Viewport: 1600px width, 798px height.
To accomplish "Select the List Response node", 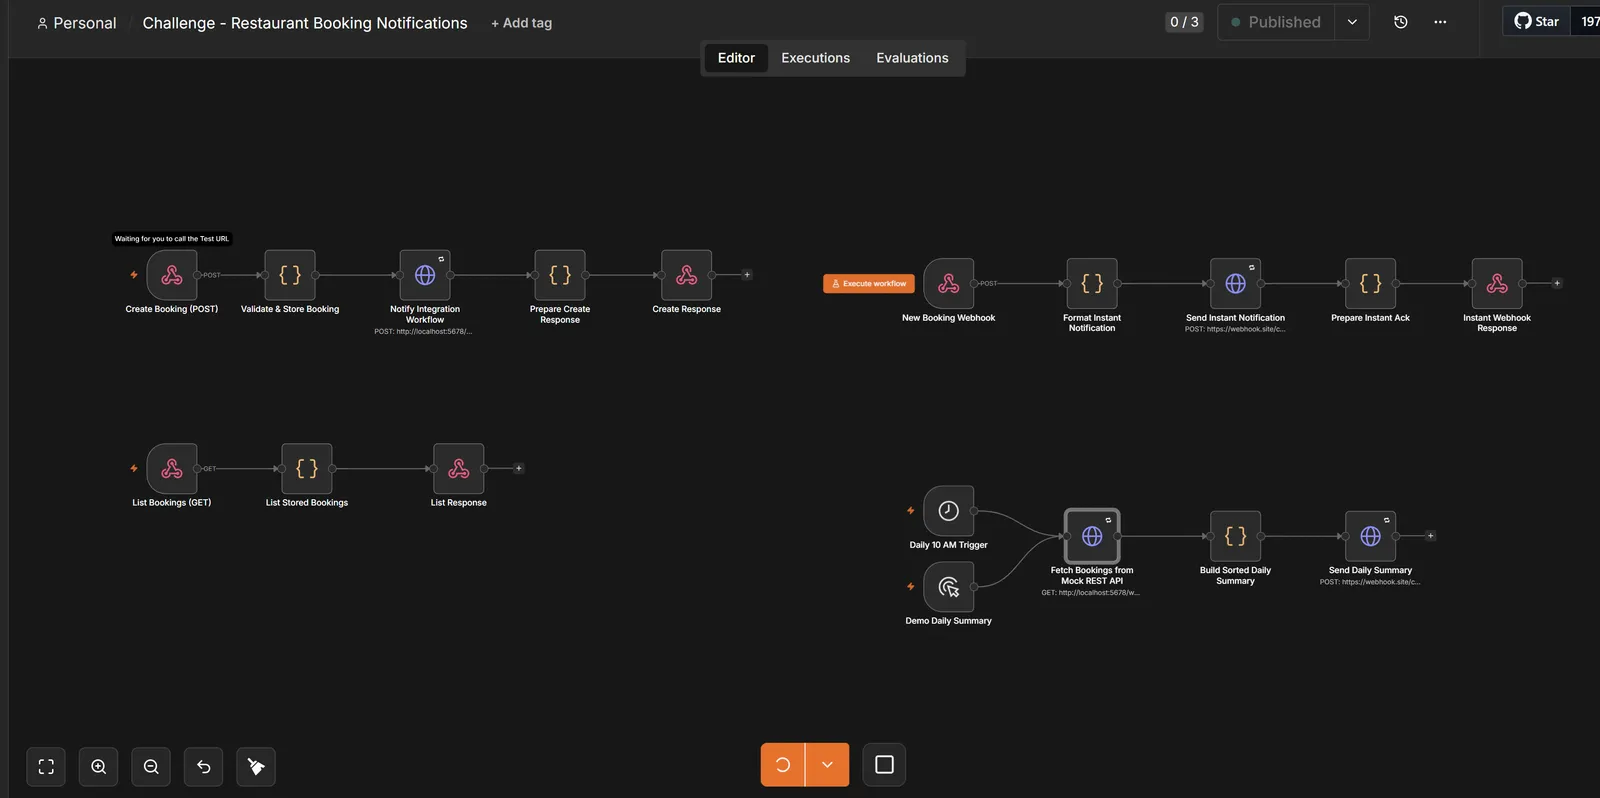I will pyautogui.click(x=459, y=468).
